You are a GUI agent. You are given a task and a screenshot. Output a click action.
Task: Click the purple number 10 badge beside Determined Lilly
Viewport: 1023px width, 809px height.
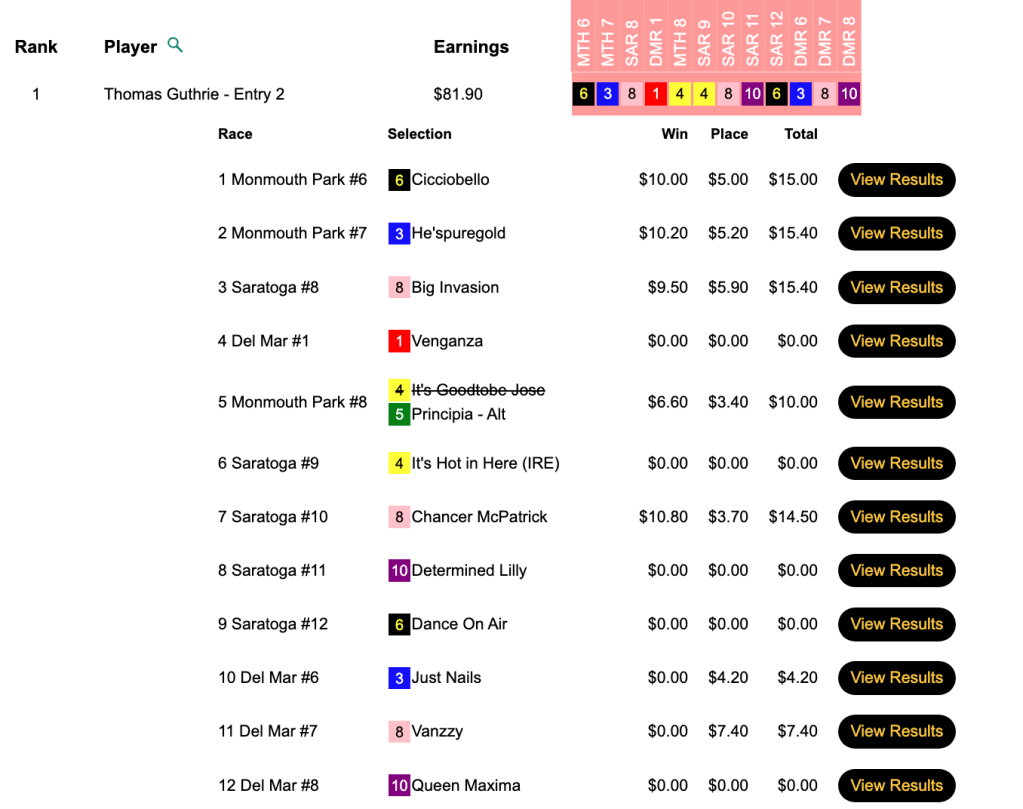[x=399, y=571]
